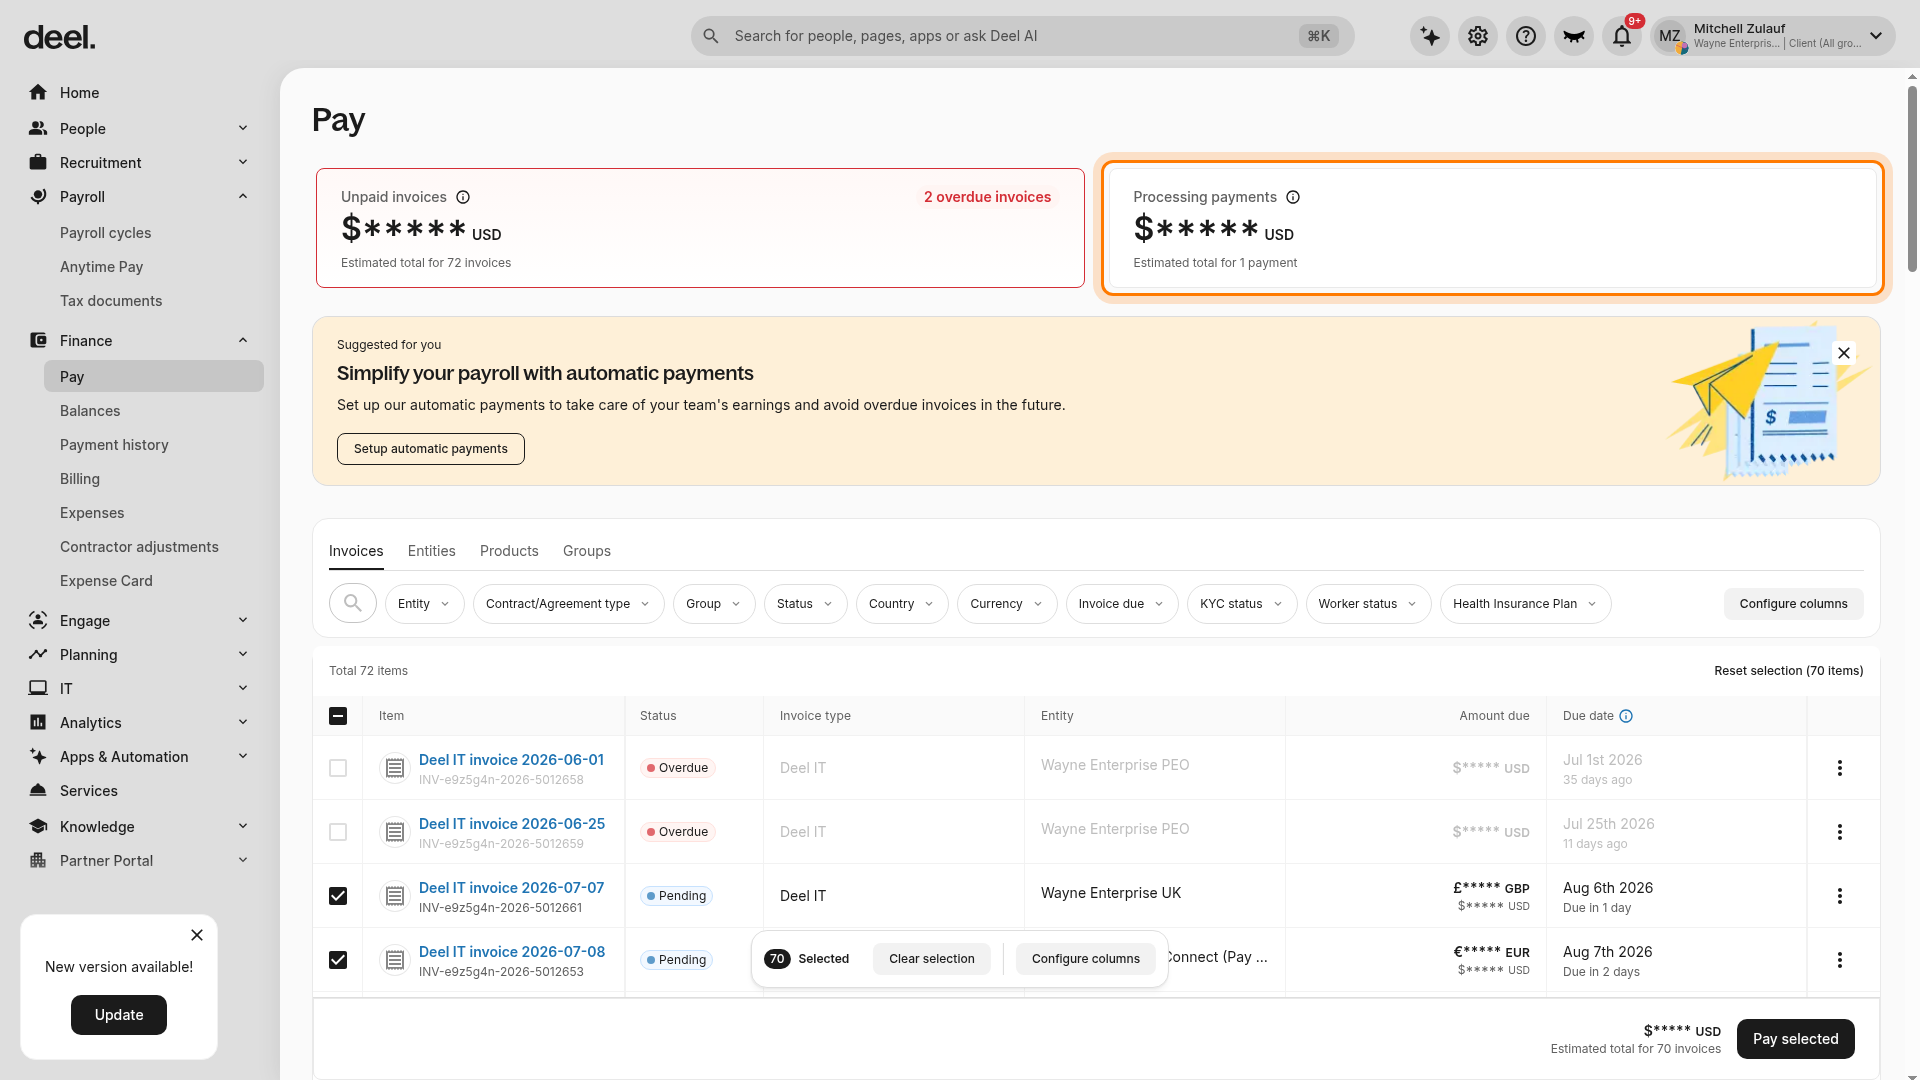Open the Entity filter dropdown
The height and width of the screenshot is (1080, 1920).
pos(424,604)
